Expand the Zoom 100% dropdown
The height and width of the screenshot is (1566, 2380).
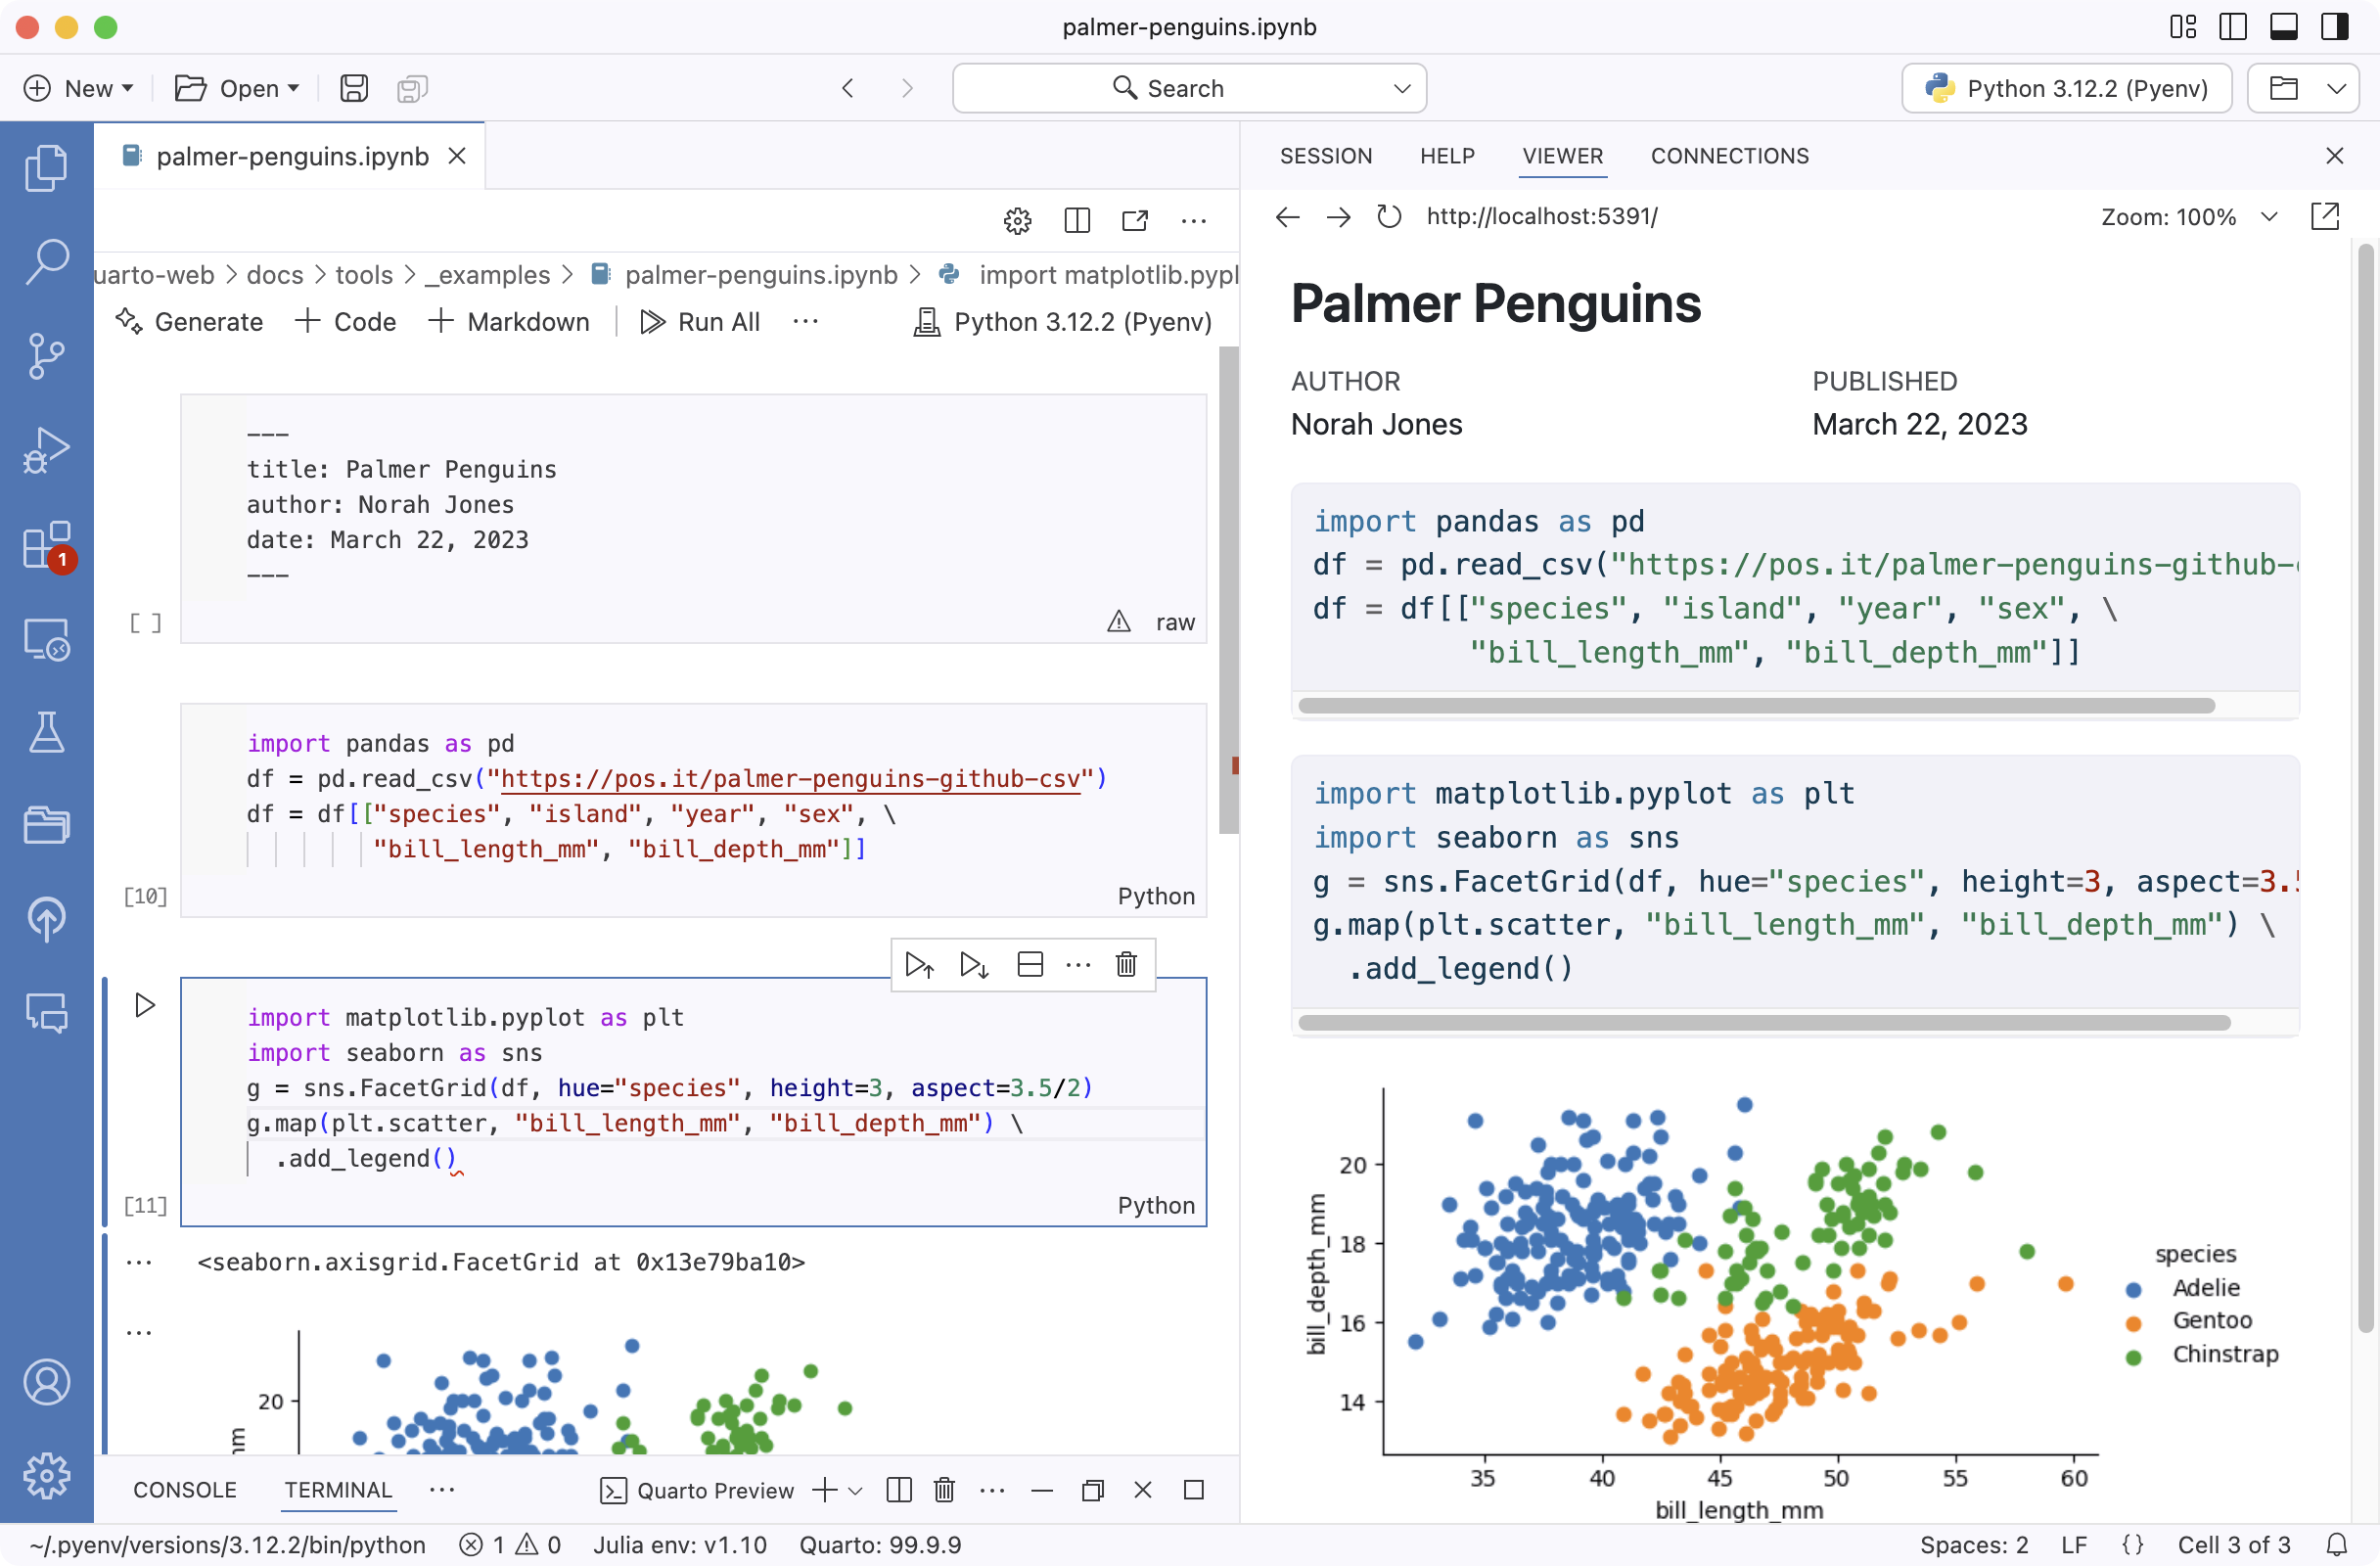point(2269,217)
